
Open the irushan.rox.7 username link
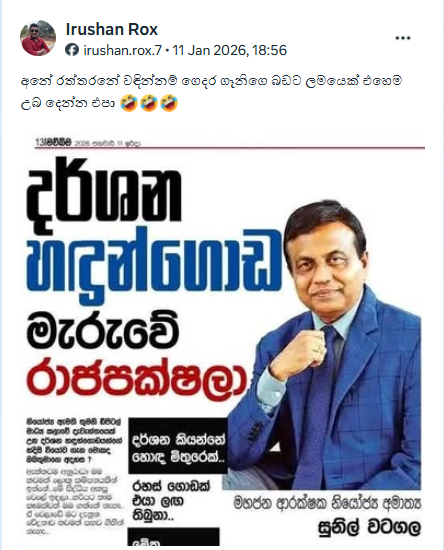click(x=123, y=50)
